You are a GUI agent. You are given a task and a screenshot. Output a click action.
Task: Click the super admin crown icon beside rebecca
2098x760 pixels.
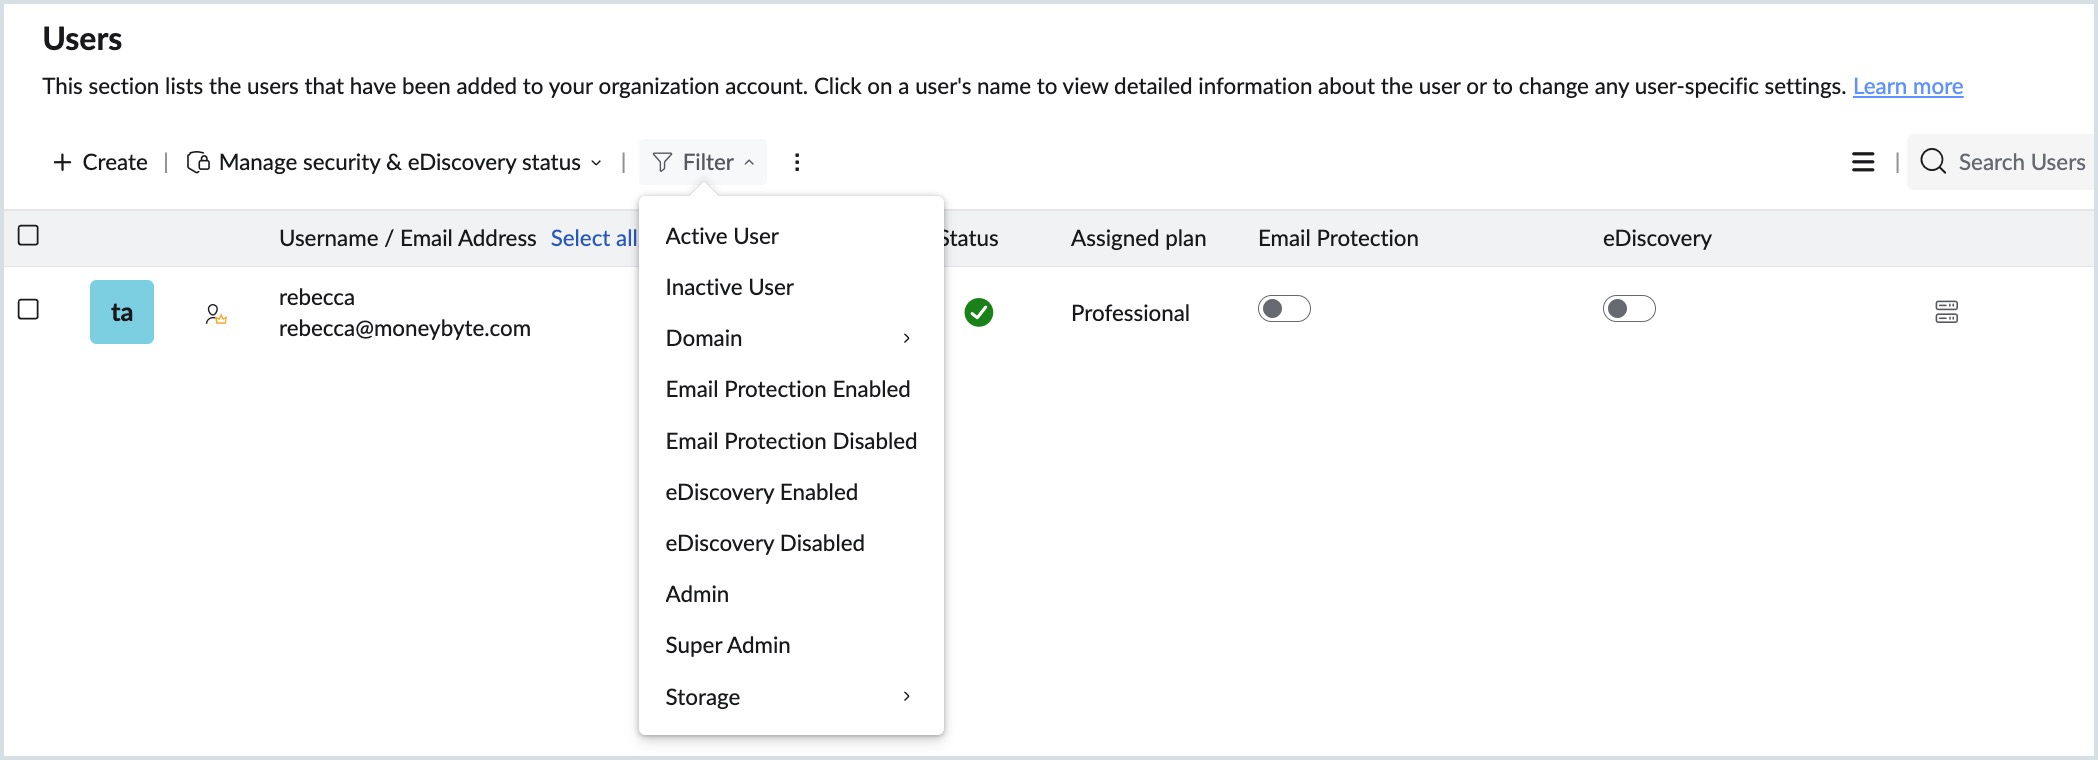pos(215,314)
